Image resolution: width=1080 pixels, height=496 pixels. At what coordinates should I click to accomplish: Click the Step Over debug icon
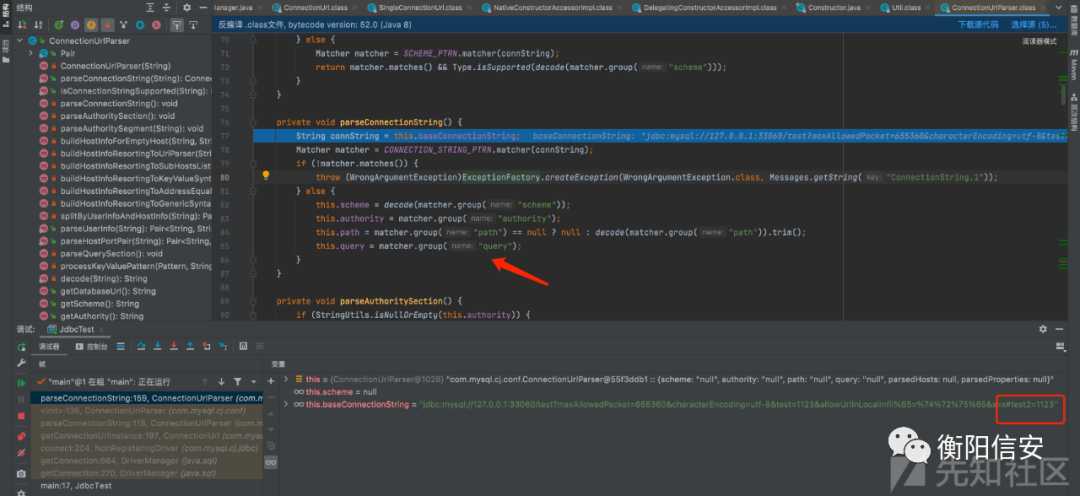141,346
